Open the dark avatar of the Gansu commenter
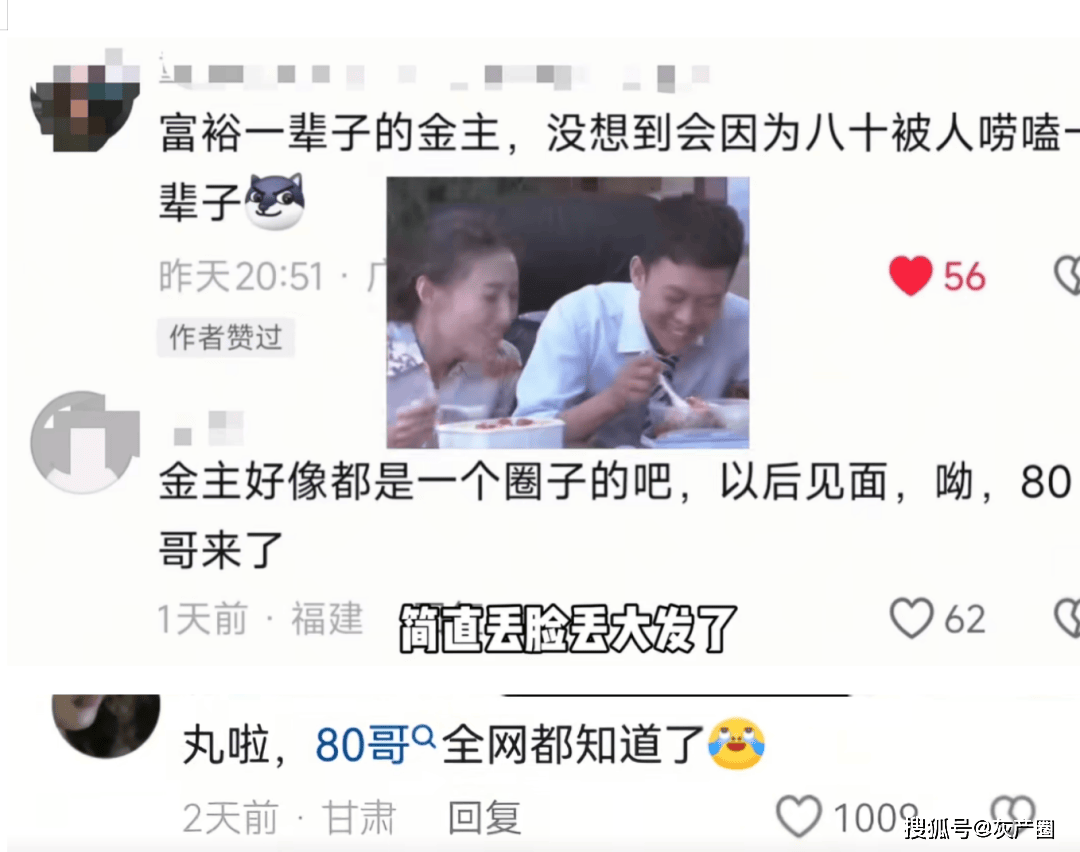This screenshot has width=1080, height=852. pyautogui.click(x=106, y=725)
